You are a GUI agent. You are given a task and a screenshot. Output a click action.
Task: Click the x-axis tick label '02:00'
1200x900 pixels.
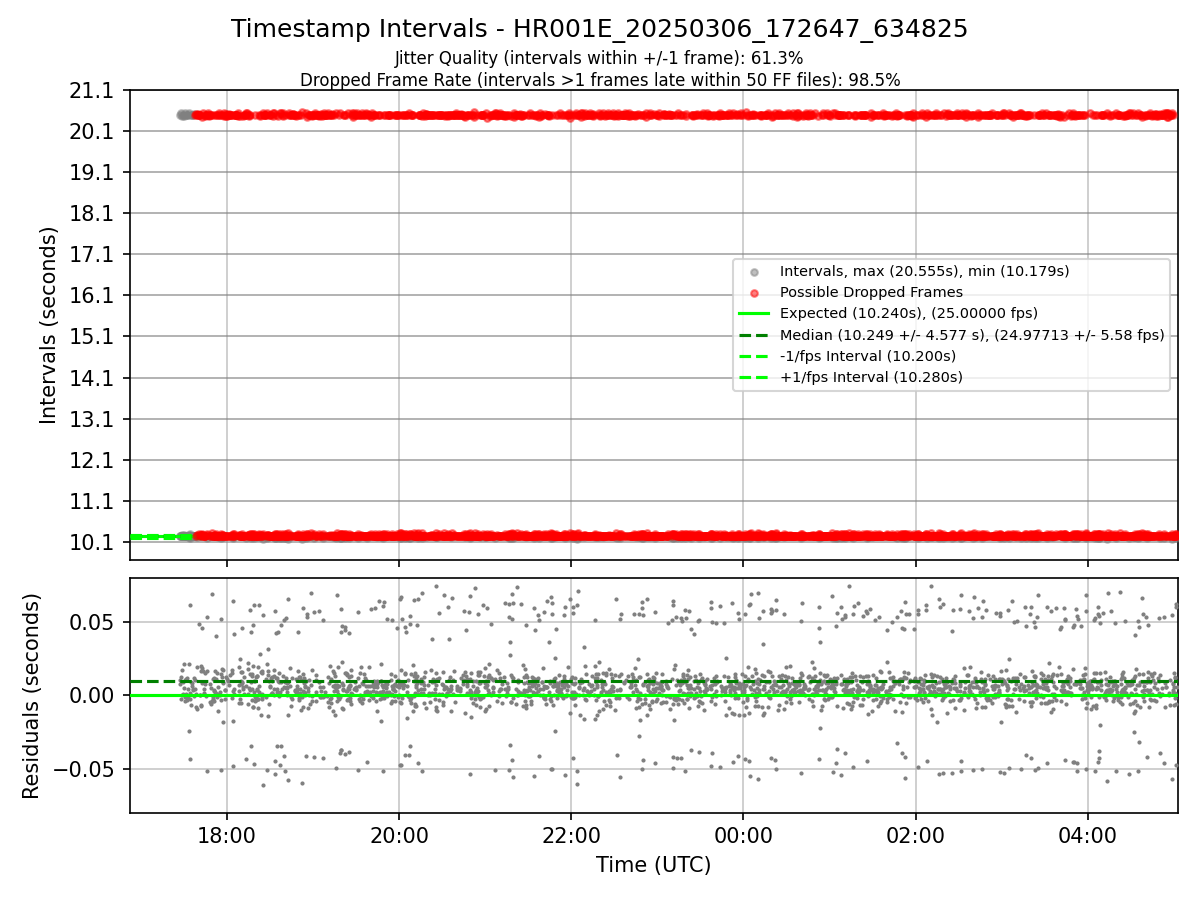point(916,834)
